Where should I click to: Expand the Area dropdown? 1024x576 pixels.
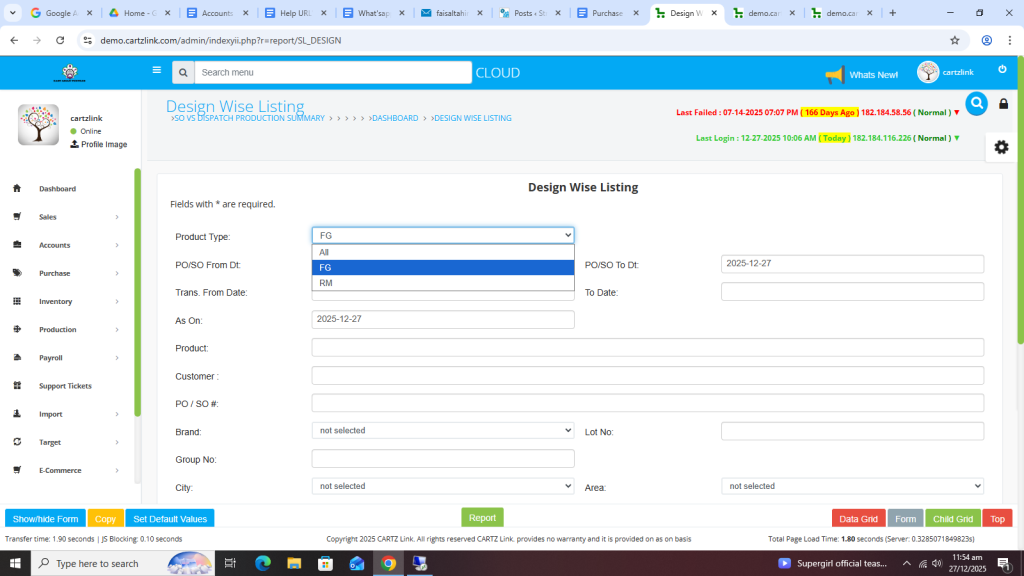click(x=852, y=486)
